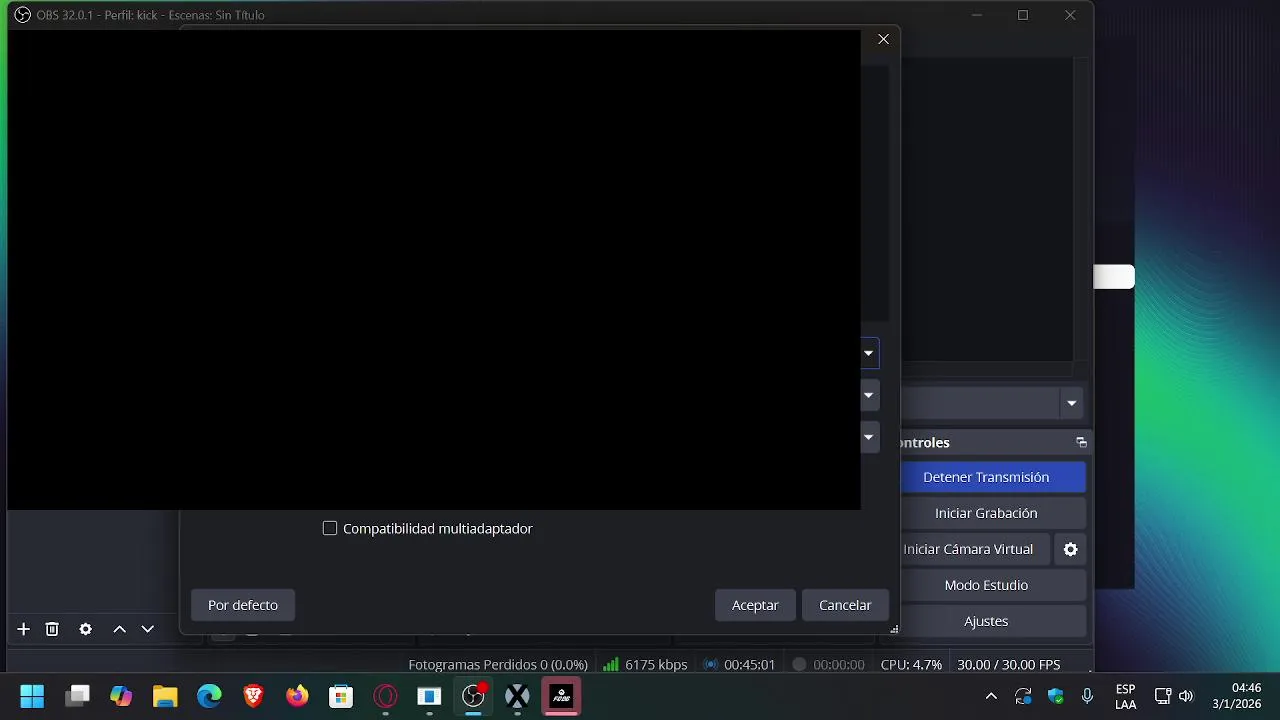Dismiss dialog with Cancelar
The height and width of the screenshot is (720, 1280).
tap(845, 605)
